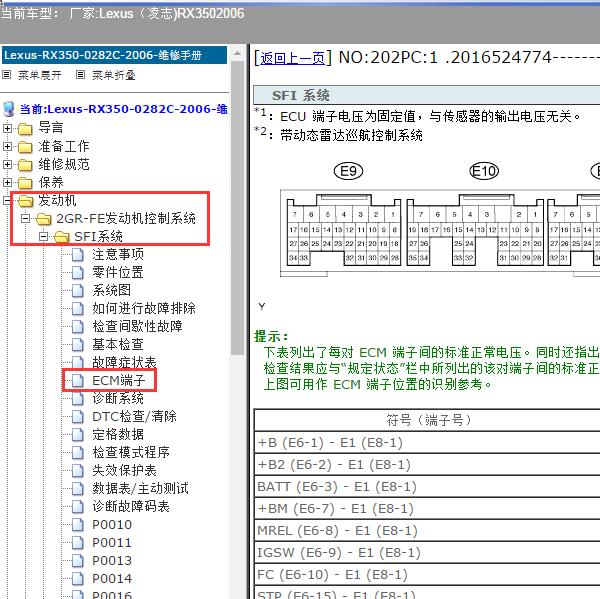Click the ECM端子 page icon

click(x=78, y=380)
